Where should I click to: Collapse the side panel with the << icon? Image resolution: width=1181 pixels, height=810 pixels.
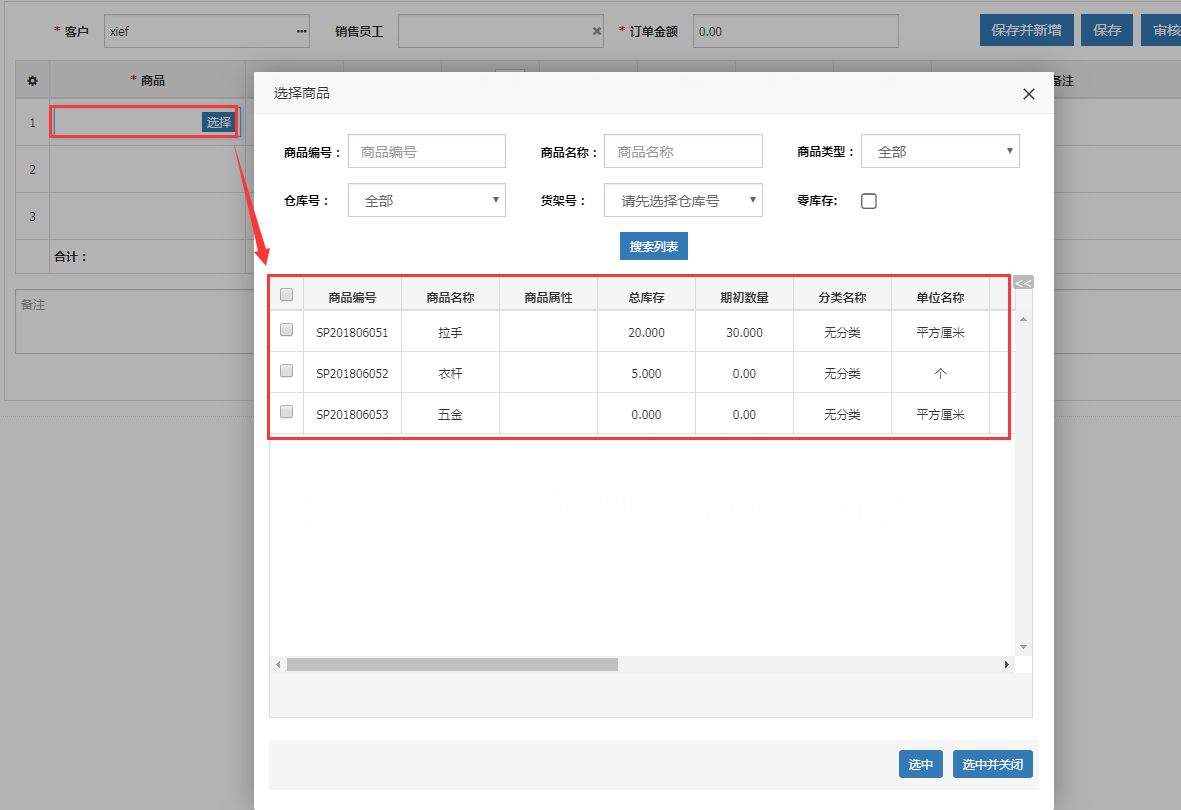pos(1023,283)
